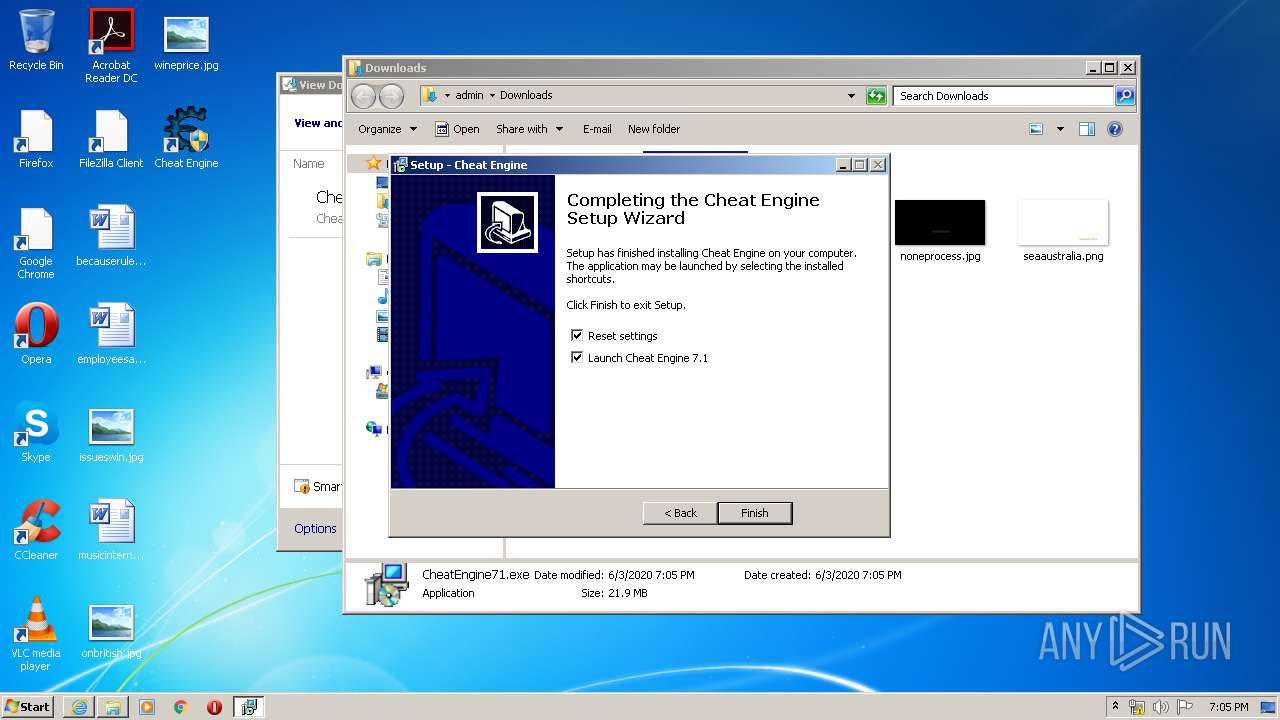The width and height of the screenshot is (1280, 720).
Task: Click the Cheat Engine setup taskbar button
Action: point(248,707)
